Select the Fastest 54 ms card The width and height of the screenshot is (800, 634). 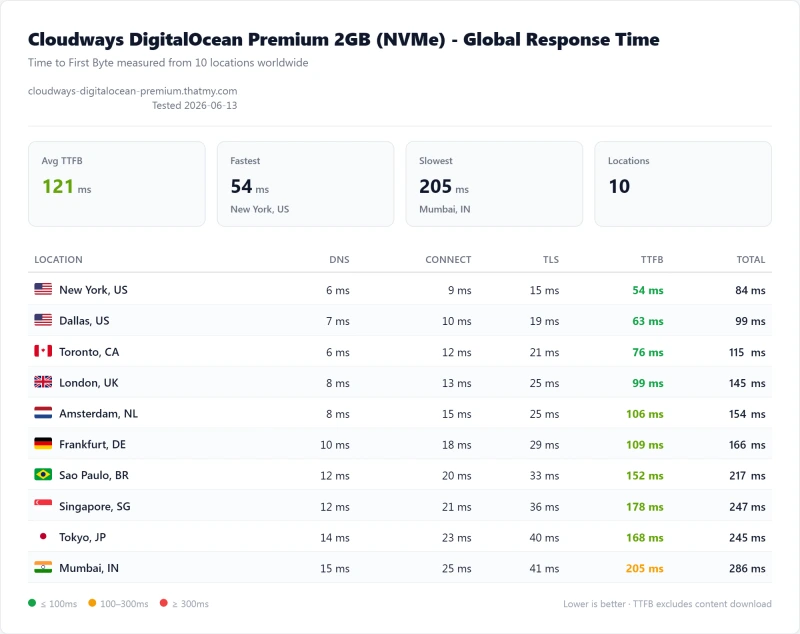(x=306, y=184)
